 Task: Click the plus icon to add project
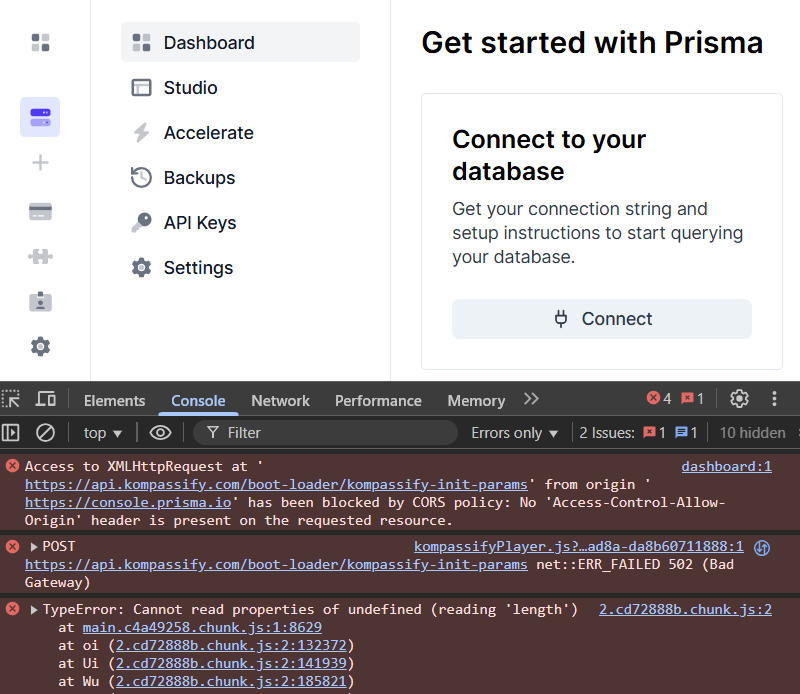tap(40, 163)
